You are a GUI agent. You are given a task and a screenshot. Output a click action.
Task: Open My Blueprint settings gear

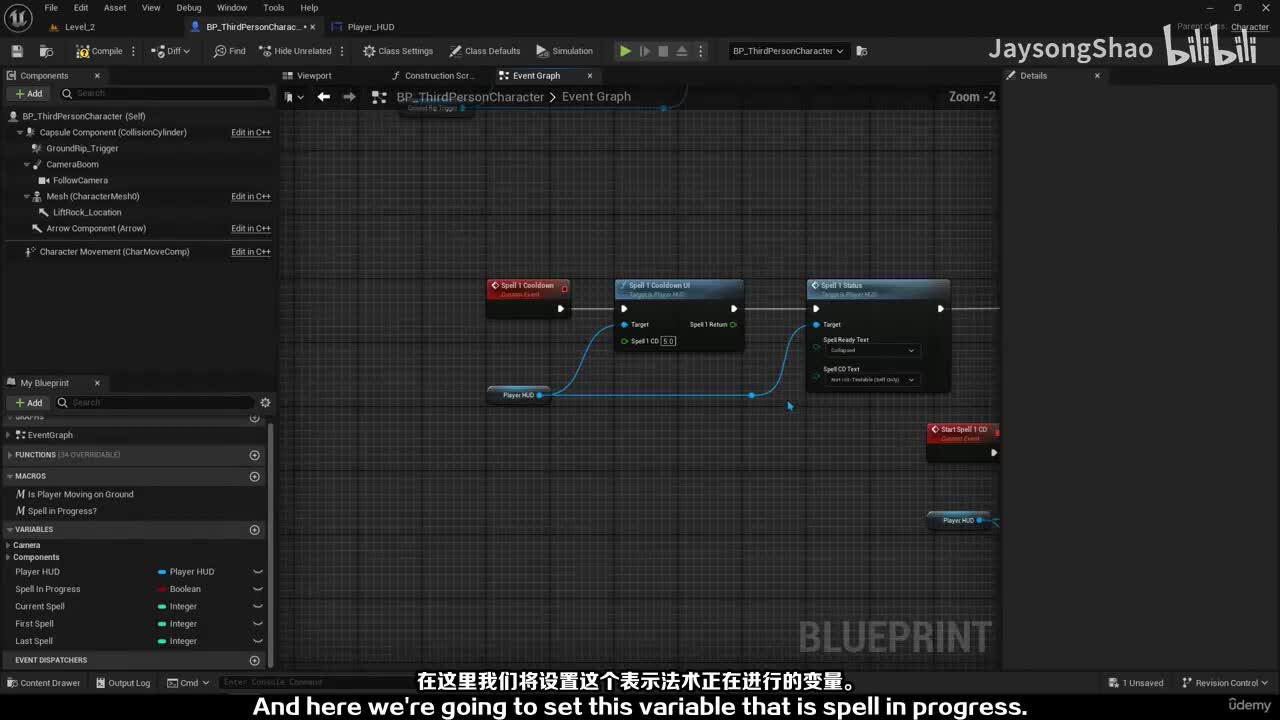[x=265, y=402]
